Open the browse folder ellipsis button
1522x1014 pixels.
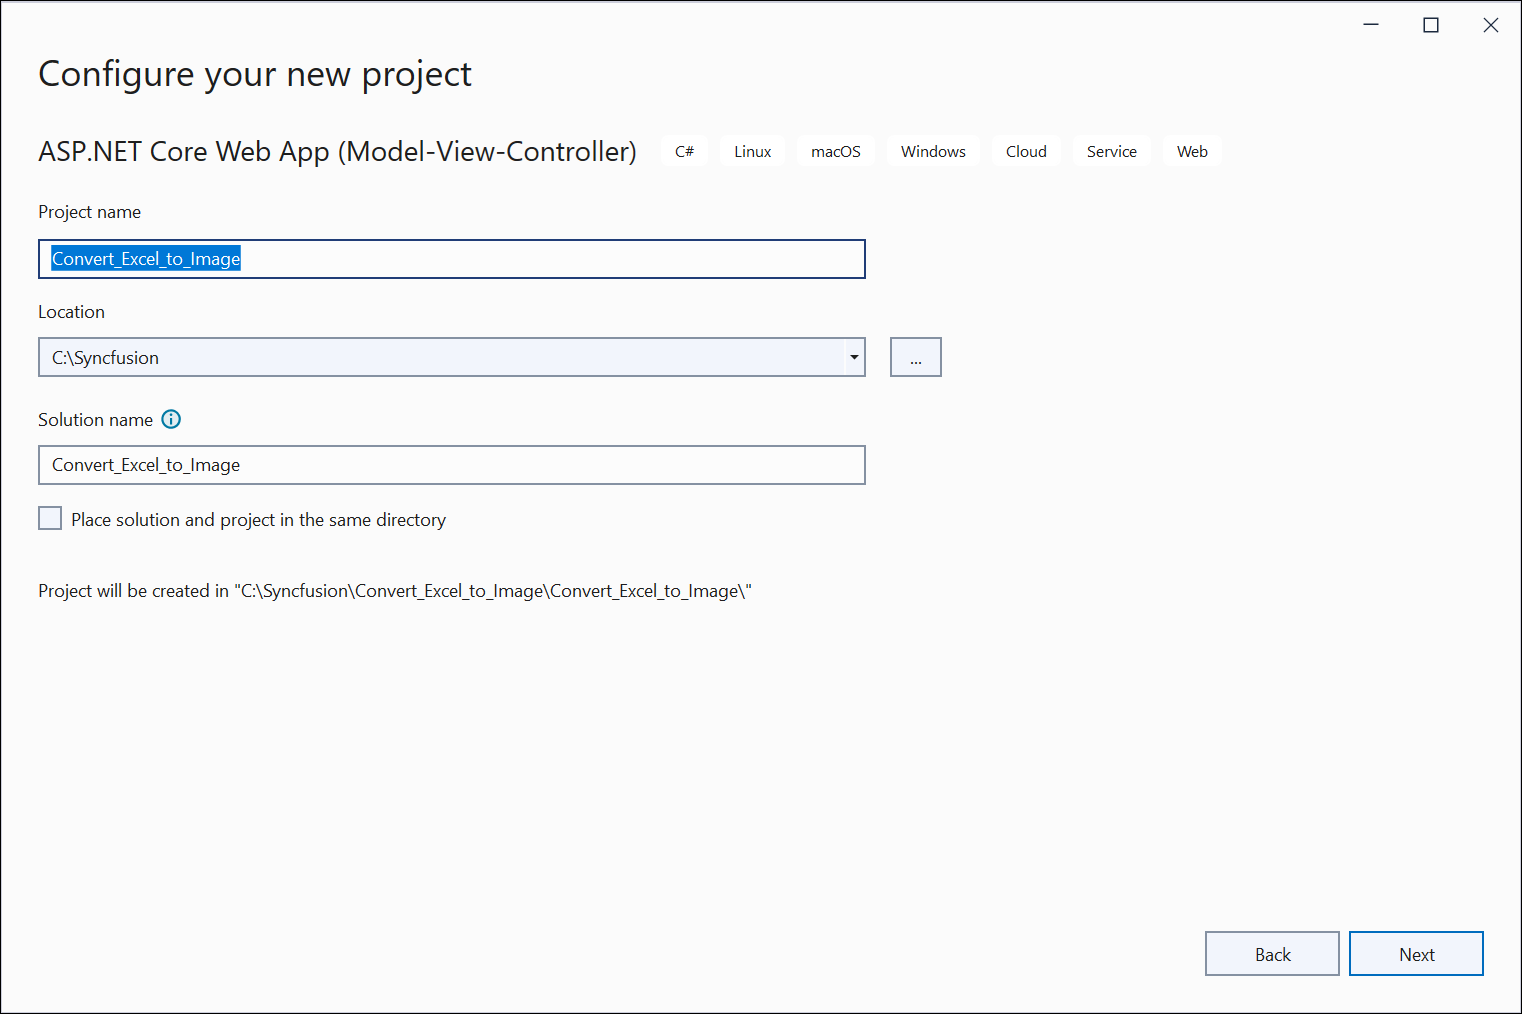[x=916, y=357]
